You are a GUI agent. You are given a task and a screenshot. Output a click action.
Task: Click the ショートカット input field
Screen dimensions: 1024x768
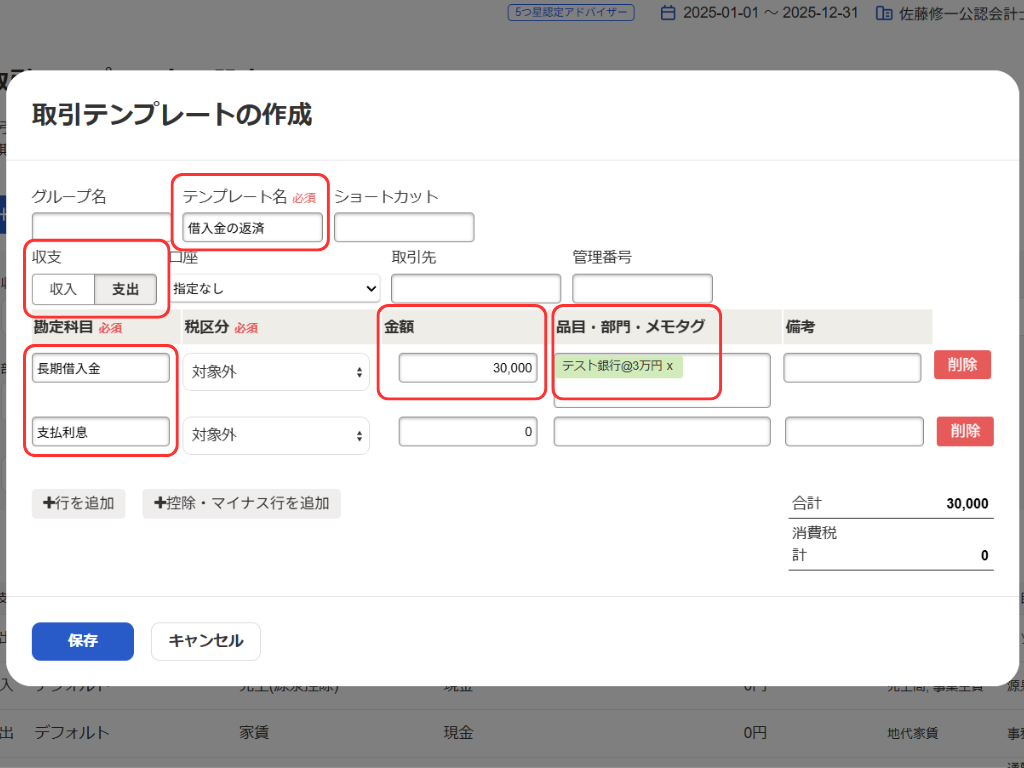click(x=404, y=228)
